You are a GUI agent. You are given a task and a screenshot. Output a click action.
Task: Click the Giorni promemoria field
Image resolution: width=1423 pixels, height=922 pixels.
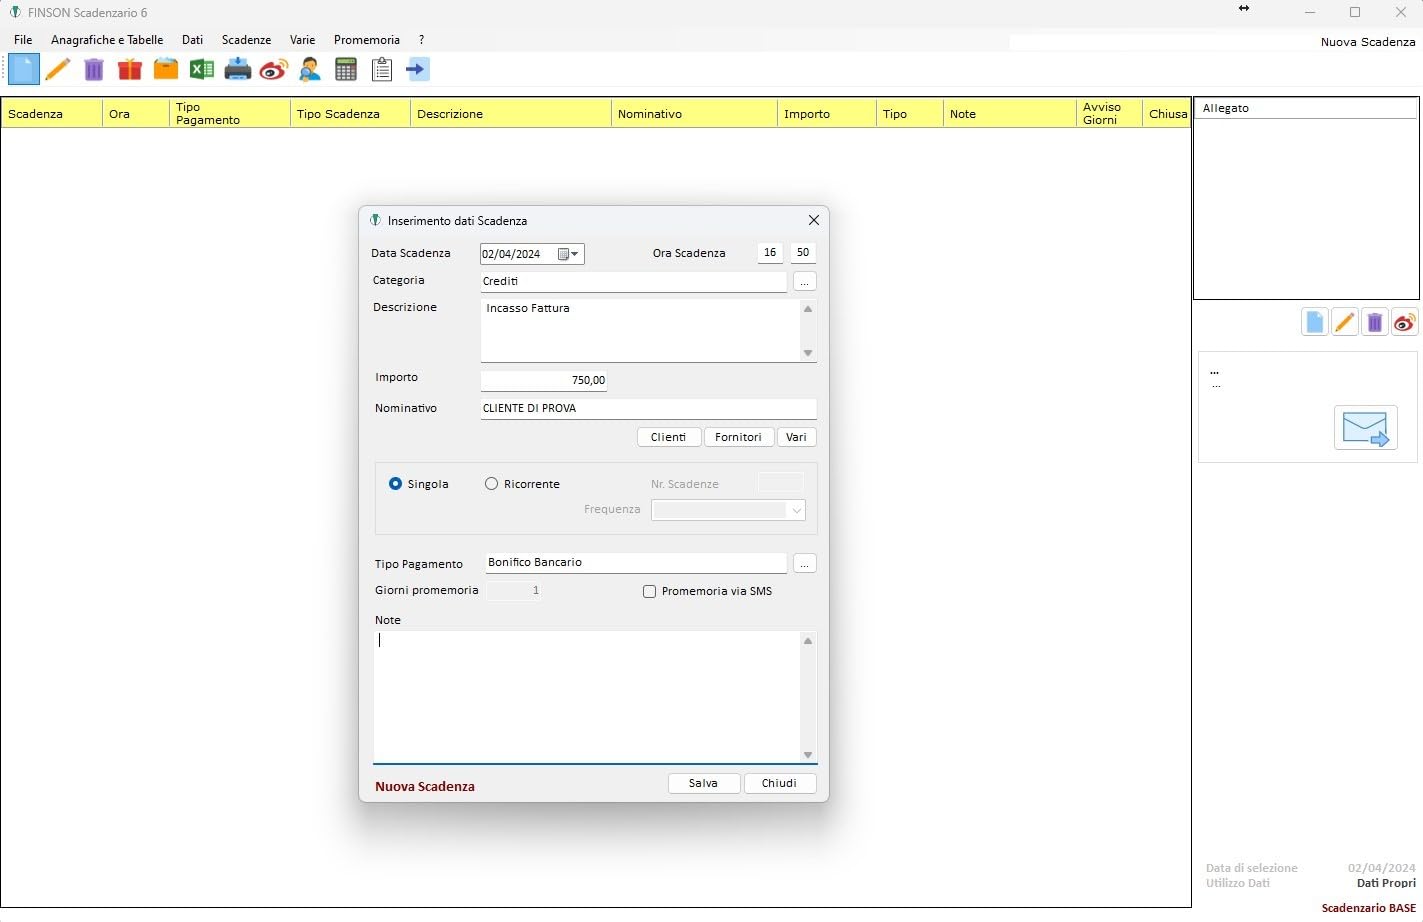tap(513, 591)
